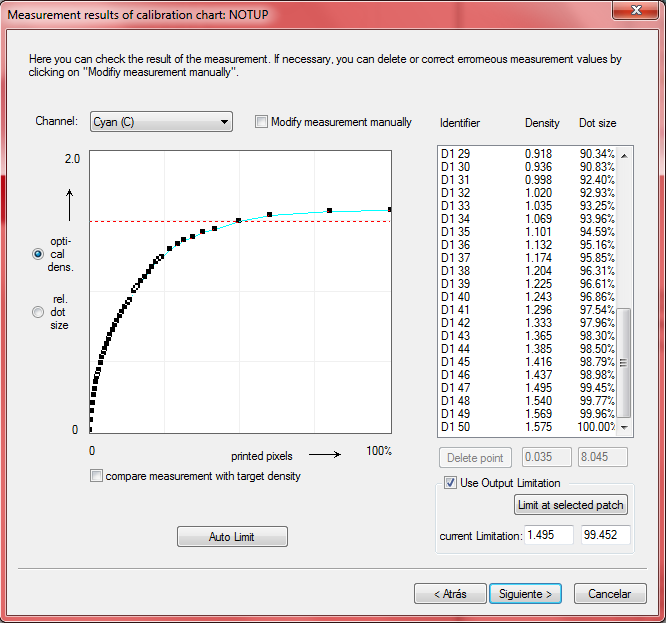Go back with the Atrás button
The width and height of the screenshot is (666, 623).
point(450,593)
